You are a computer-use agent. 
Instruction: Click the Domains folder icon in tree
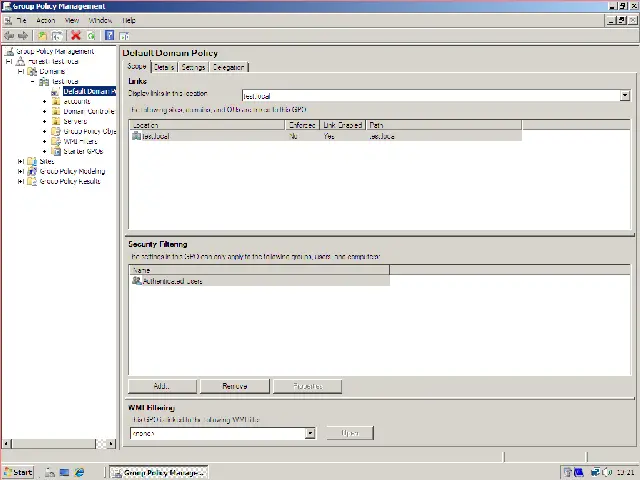(x=32, y=71)
